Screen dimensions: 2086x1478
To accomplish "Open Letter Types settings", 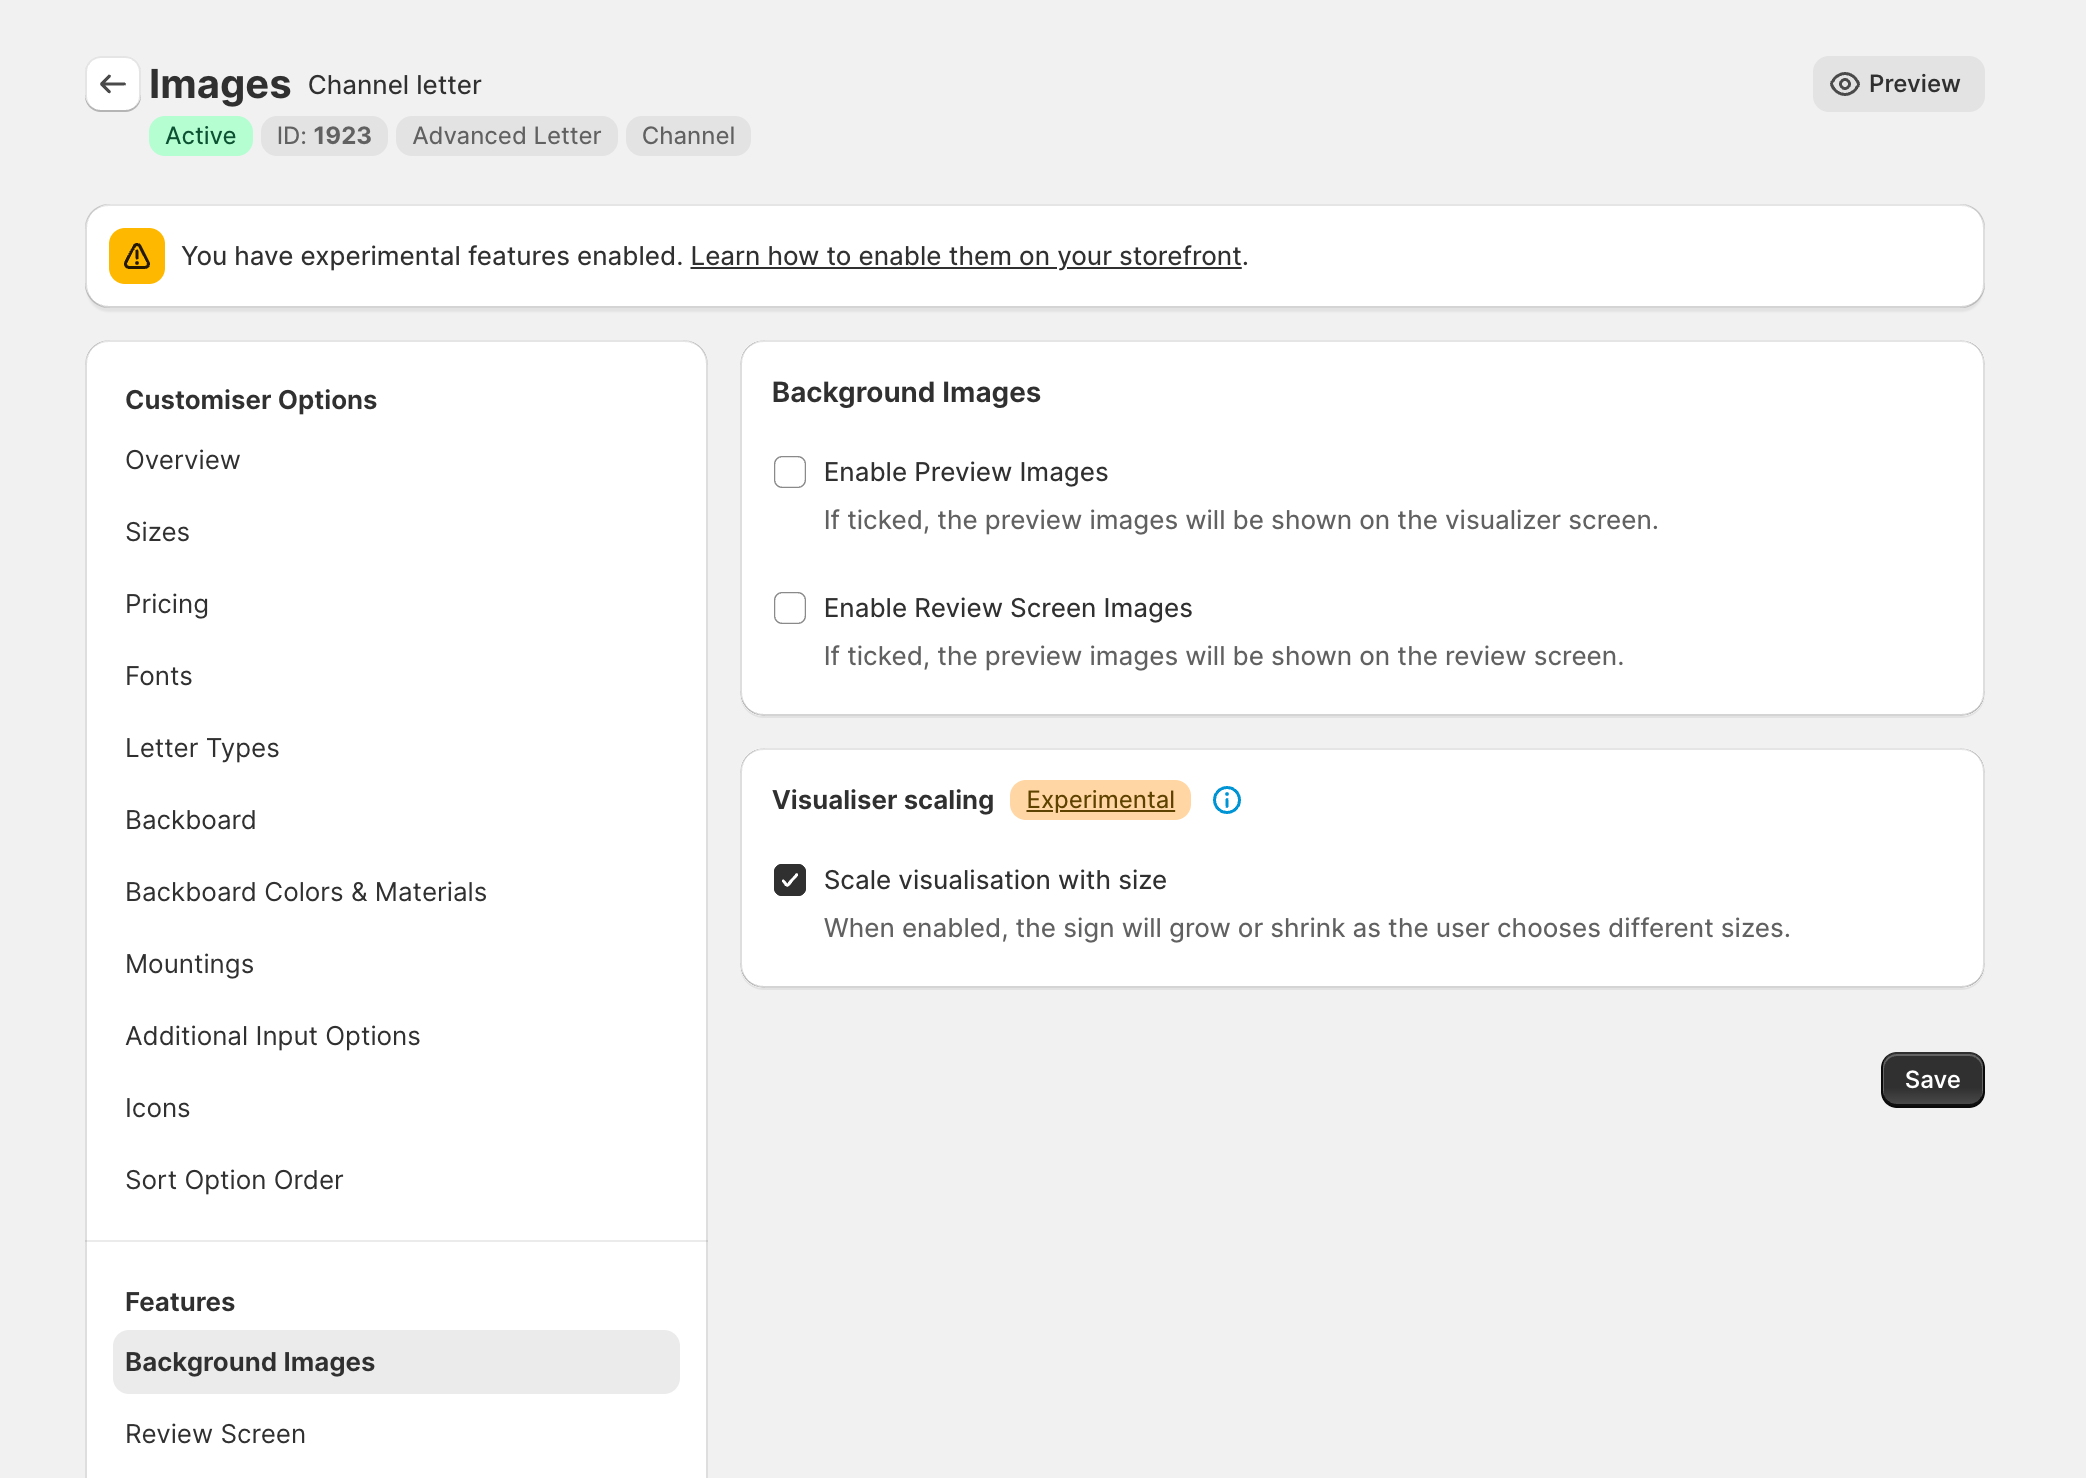I will pyautogui.click(x=202, y=748).
